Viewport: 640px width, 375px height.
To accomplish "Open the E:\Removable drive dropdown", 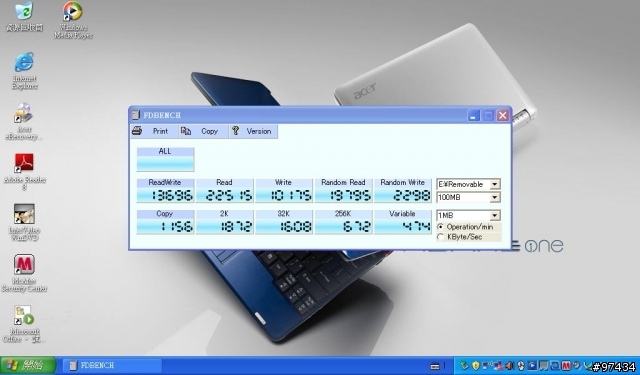I will click(494, 184).
